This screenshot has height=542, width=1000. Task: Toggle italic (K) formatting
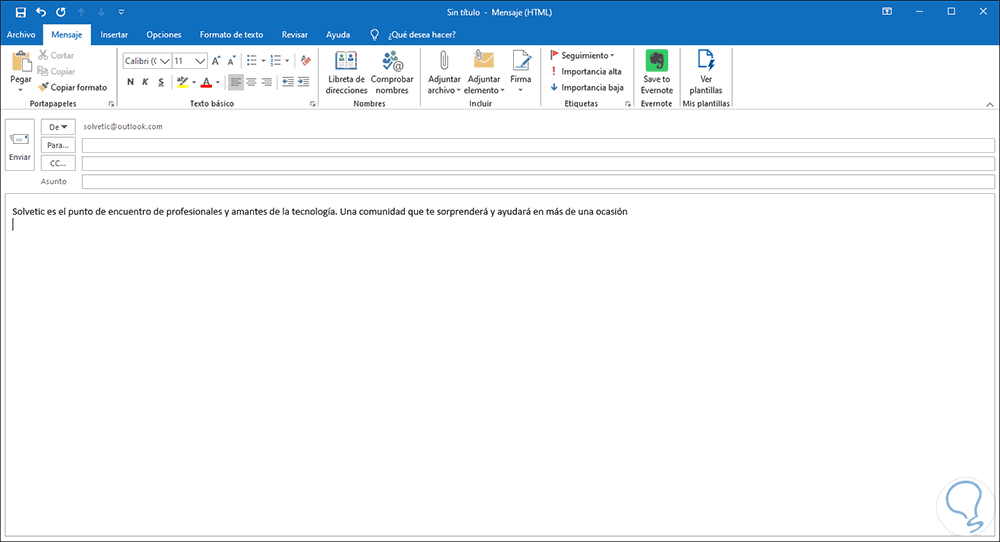(x=145, y=82)
